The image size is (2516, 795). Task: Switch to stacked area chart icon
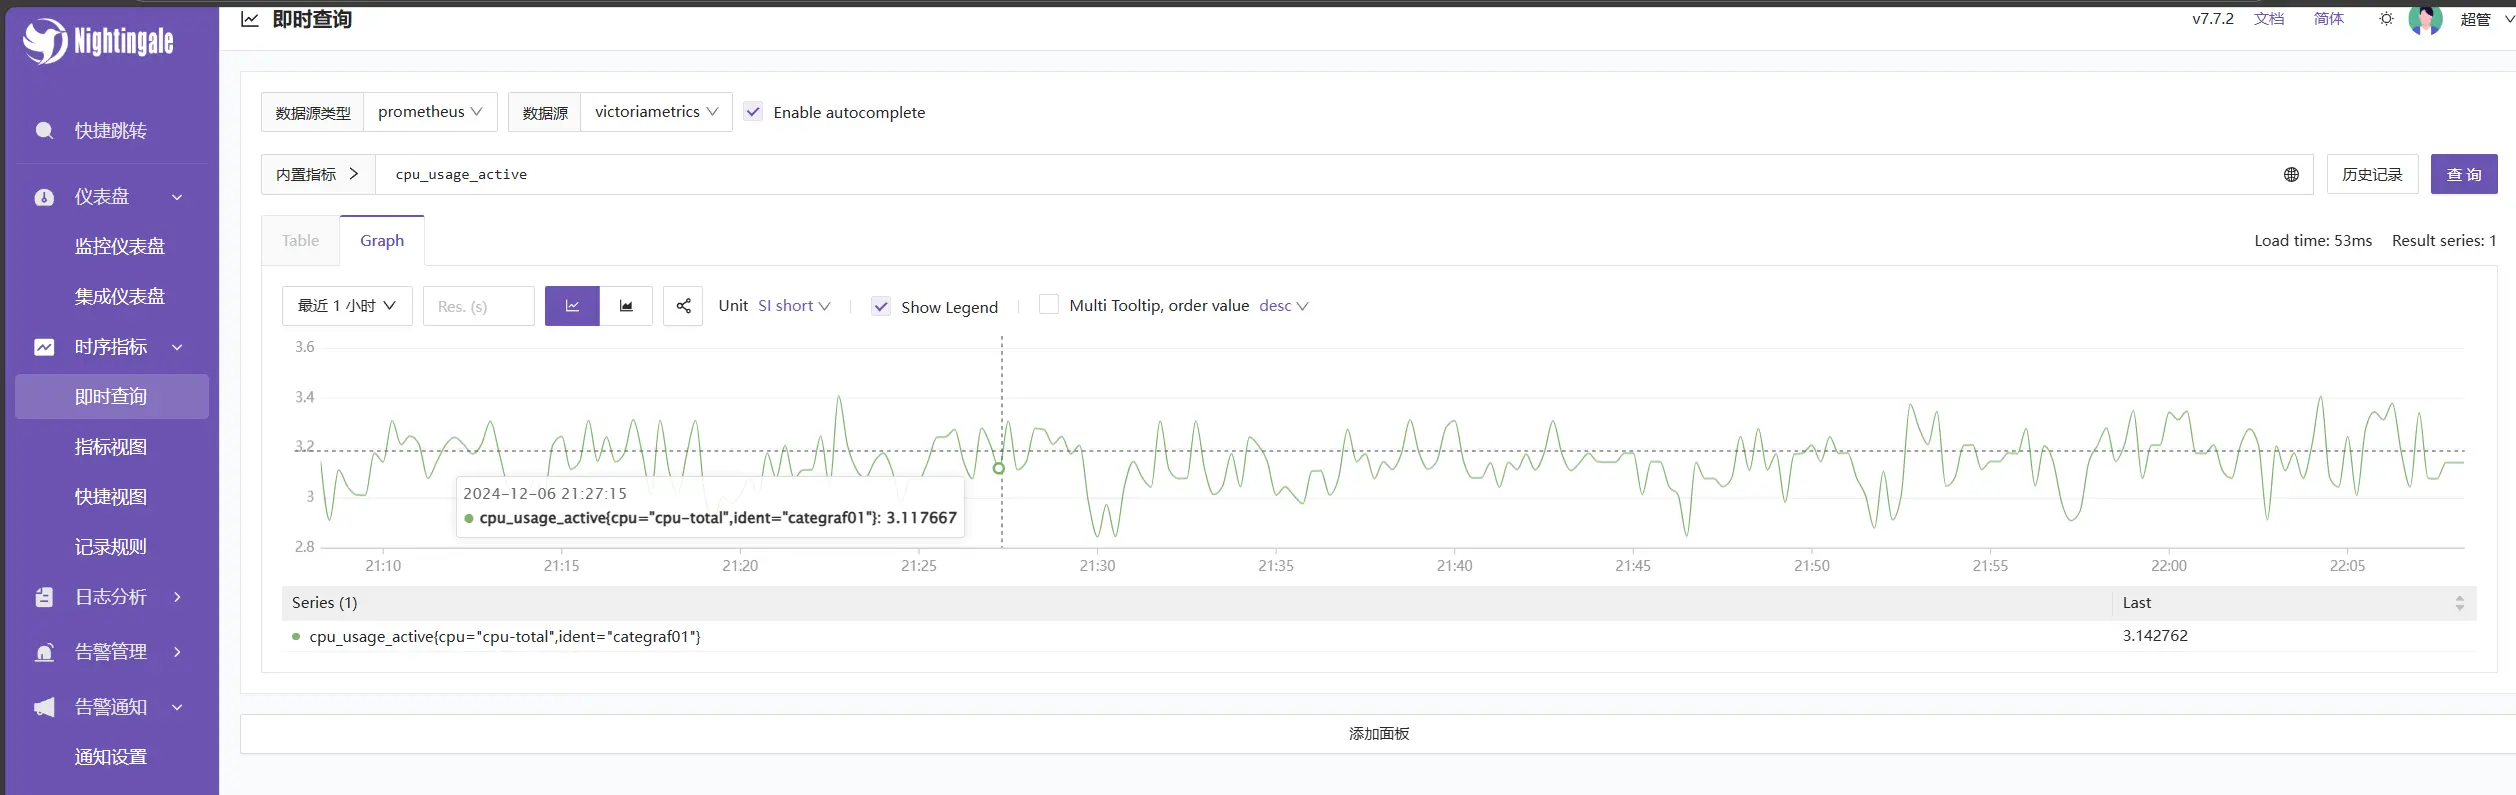(626, 306)
